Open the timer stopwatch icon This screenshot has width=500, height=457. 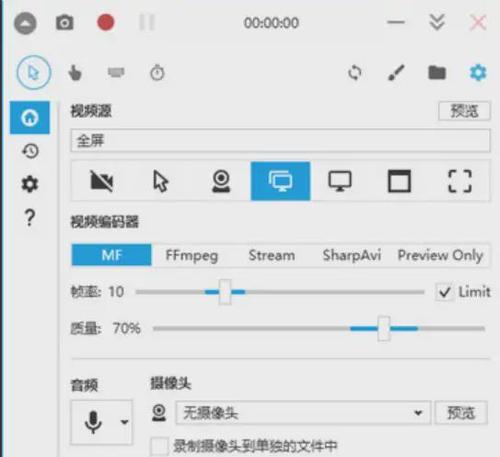[x=157, y=73]
